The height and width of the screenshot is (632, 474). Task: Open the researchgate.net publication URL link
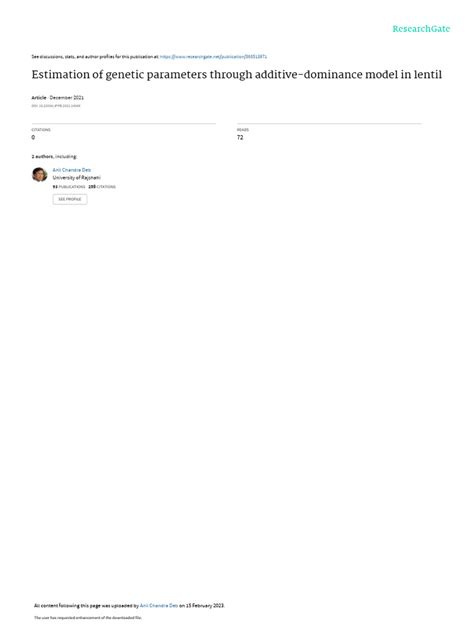tap(213, 57)
